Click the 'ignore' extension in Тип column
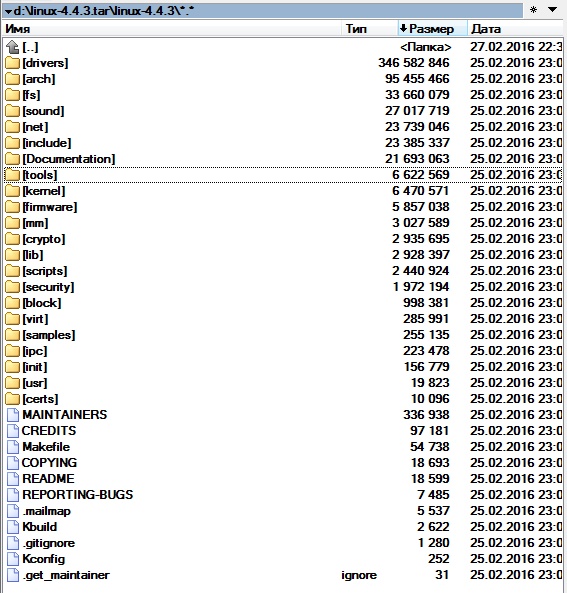Image resolution: width=567 pixels, height=593 pixels. point(359,575)
